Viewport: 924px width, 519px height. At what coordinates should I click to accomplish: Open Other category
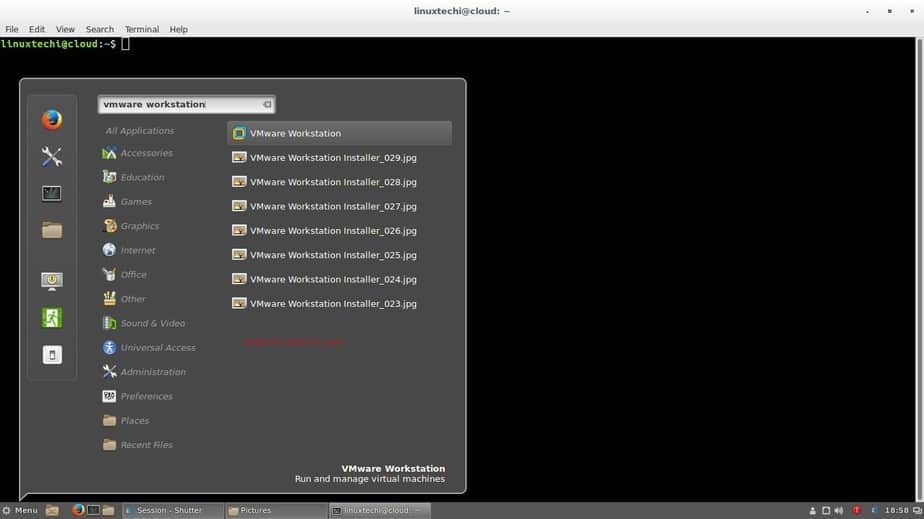click(124, 299)
